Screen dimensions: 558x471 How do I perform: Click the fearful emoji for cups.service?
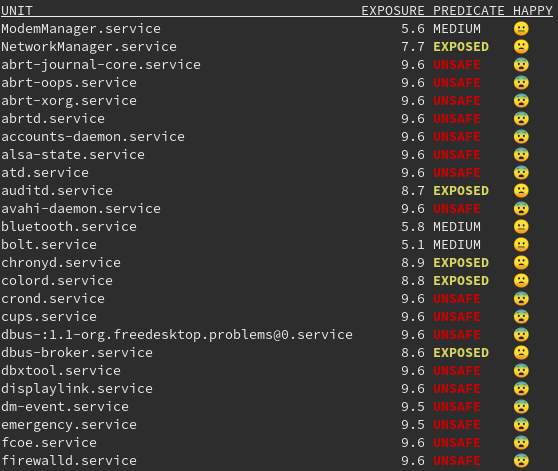521,317
